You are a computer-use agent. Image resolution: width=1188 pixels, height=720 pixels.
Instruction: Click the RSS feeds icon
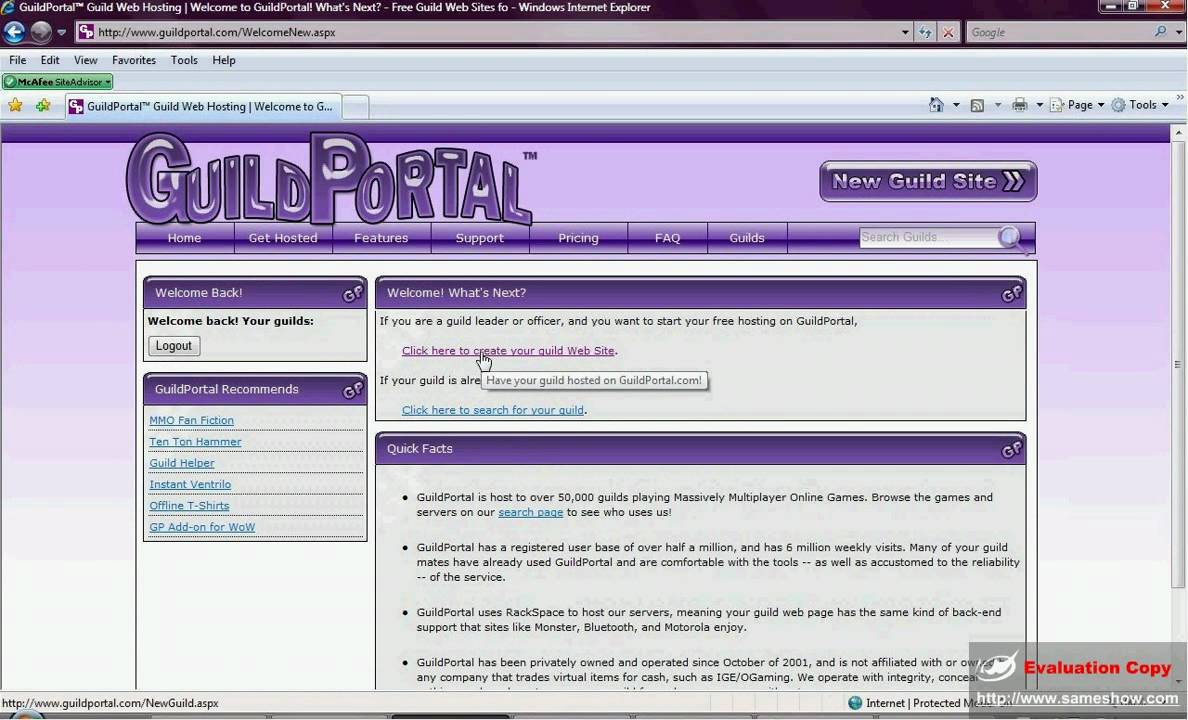(x=977, y=105)
